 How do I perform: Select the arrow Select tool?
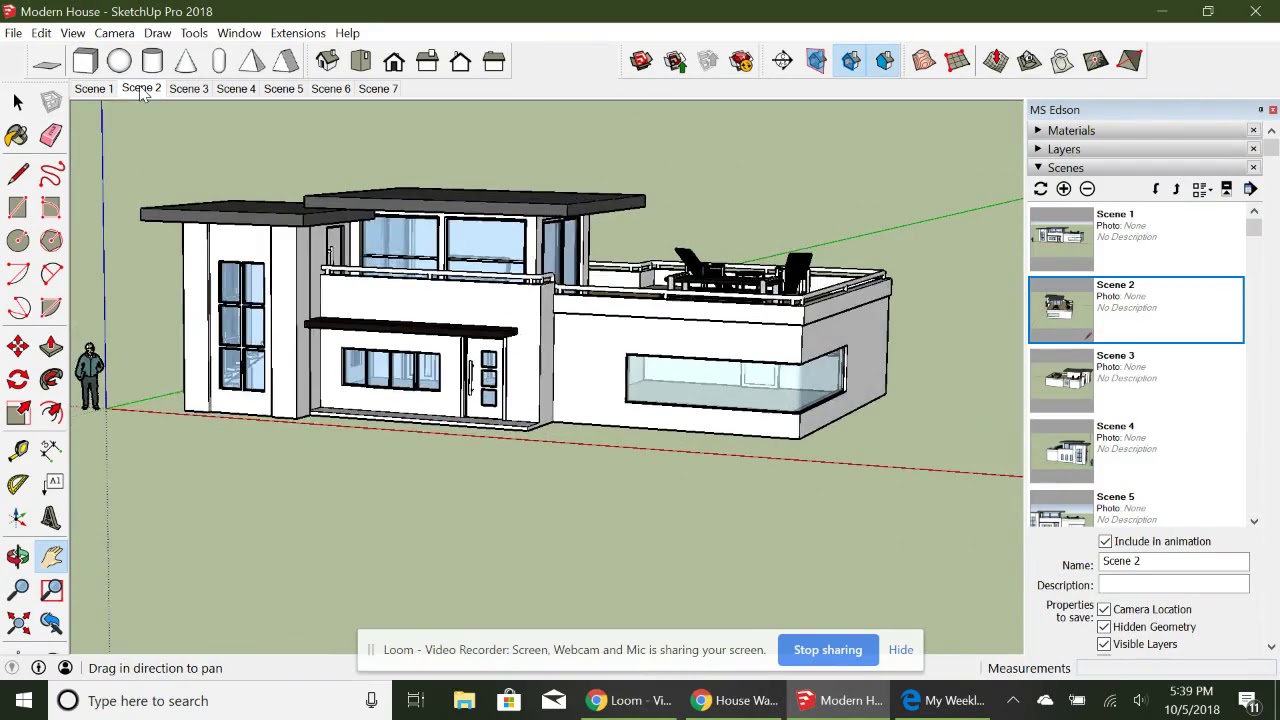point(17,102)
